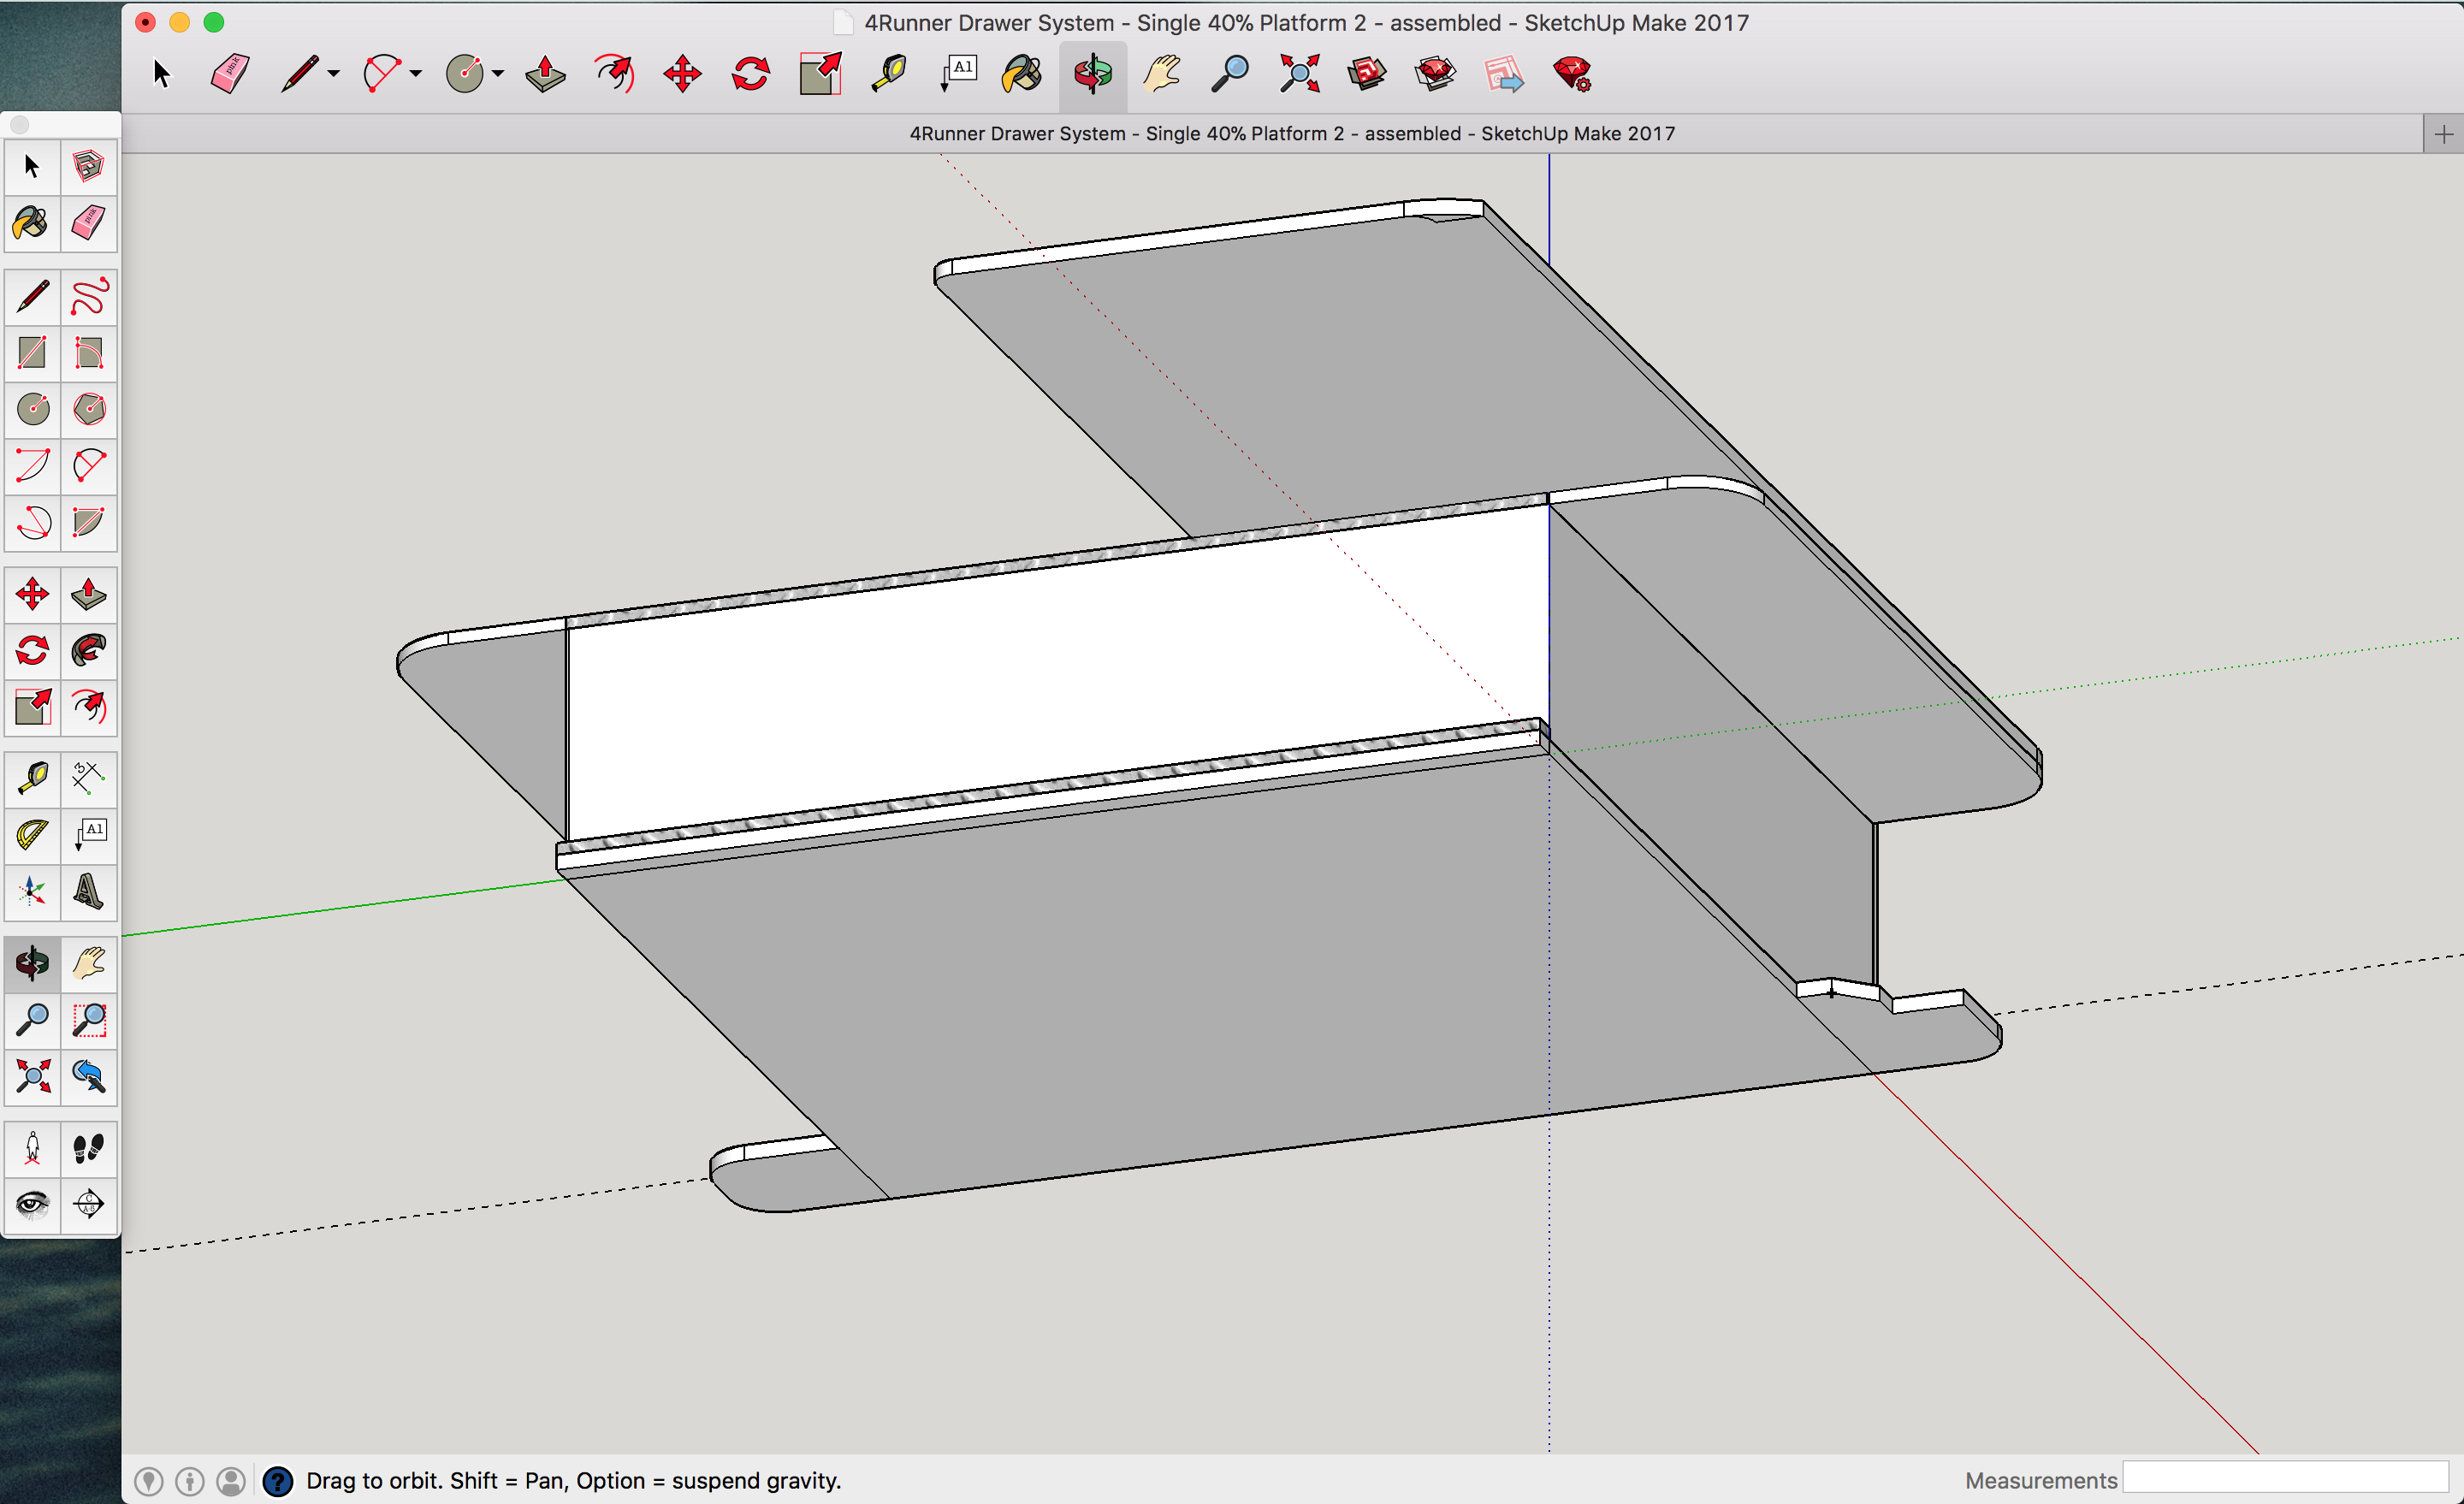
Task: Select the Zoom Window tool
Action: point(89,1020)
